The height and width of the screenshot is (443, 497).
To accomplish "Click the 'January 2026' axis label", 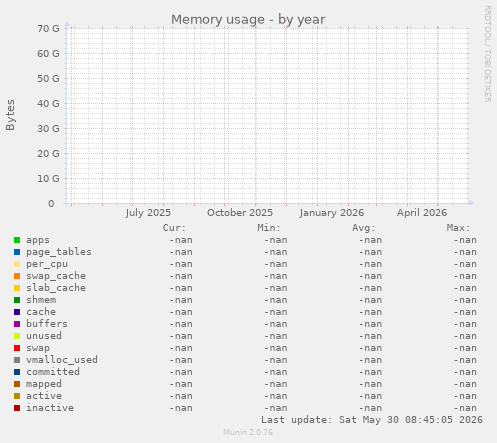I will point(331,213).
